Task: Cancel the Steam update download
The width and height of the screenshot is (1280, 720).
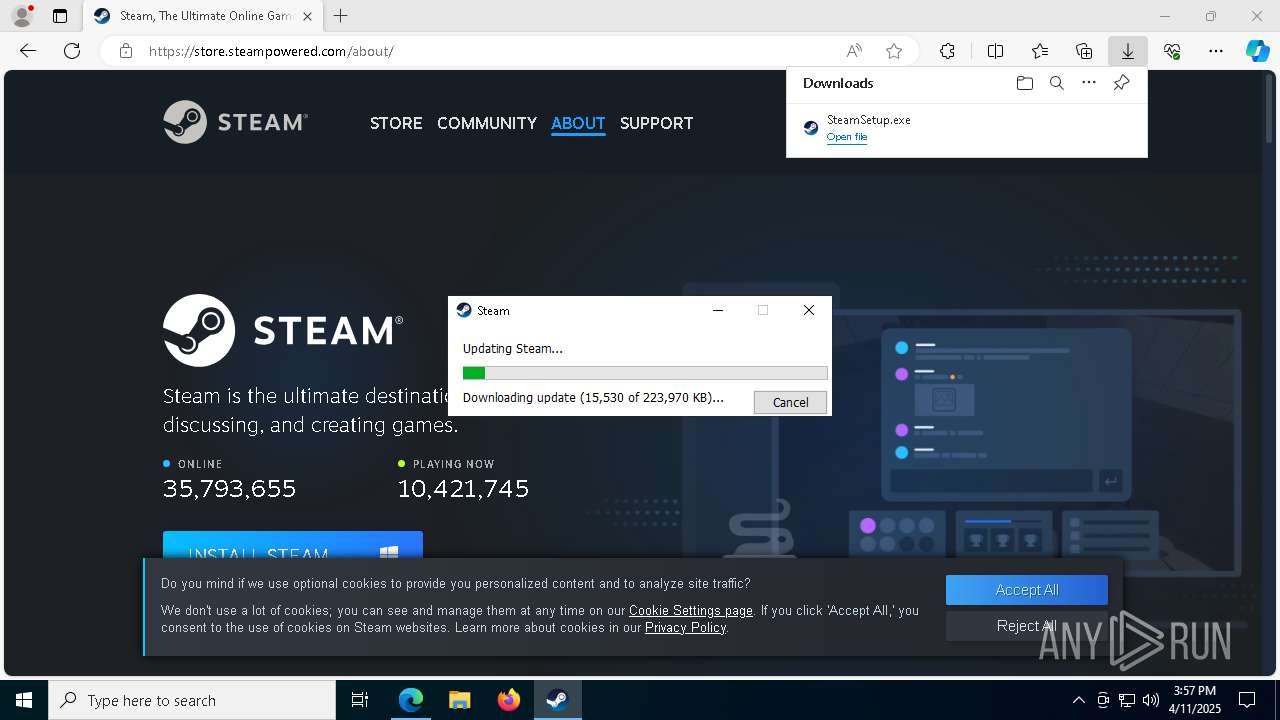Action: click(790, 402)
